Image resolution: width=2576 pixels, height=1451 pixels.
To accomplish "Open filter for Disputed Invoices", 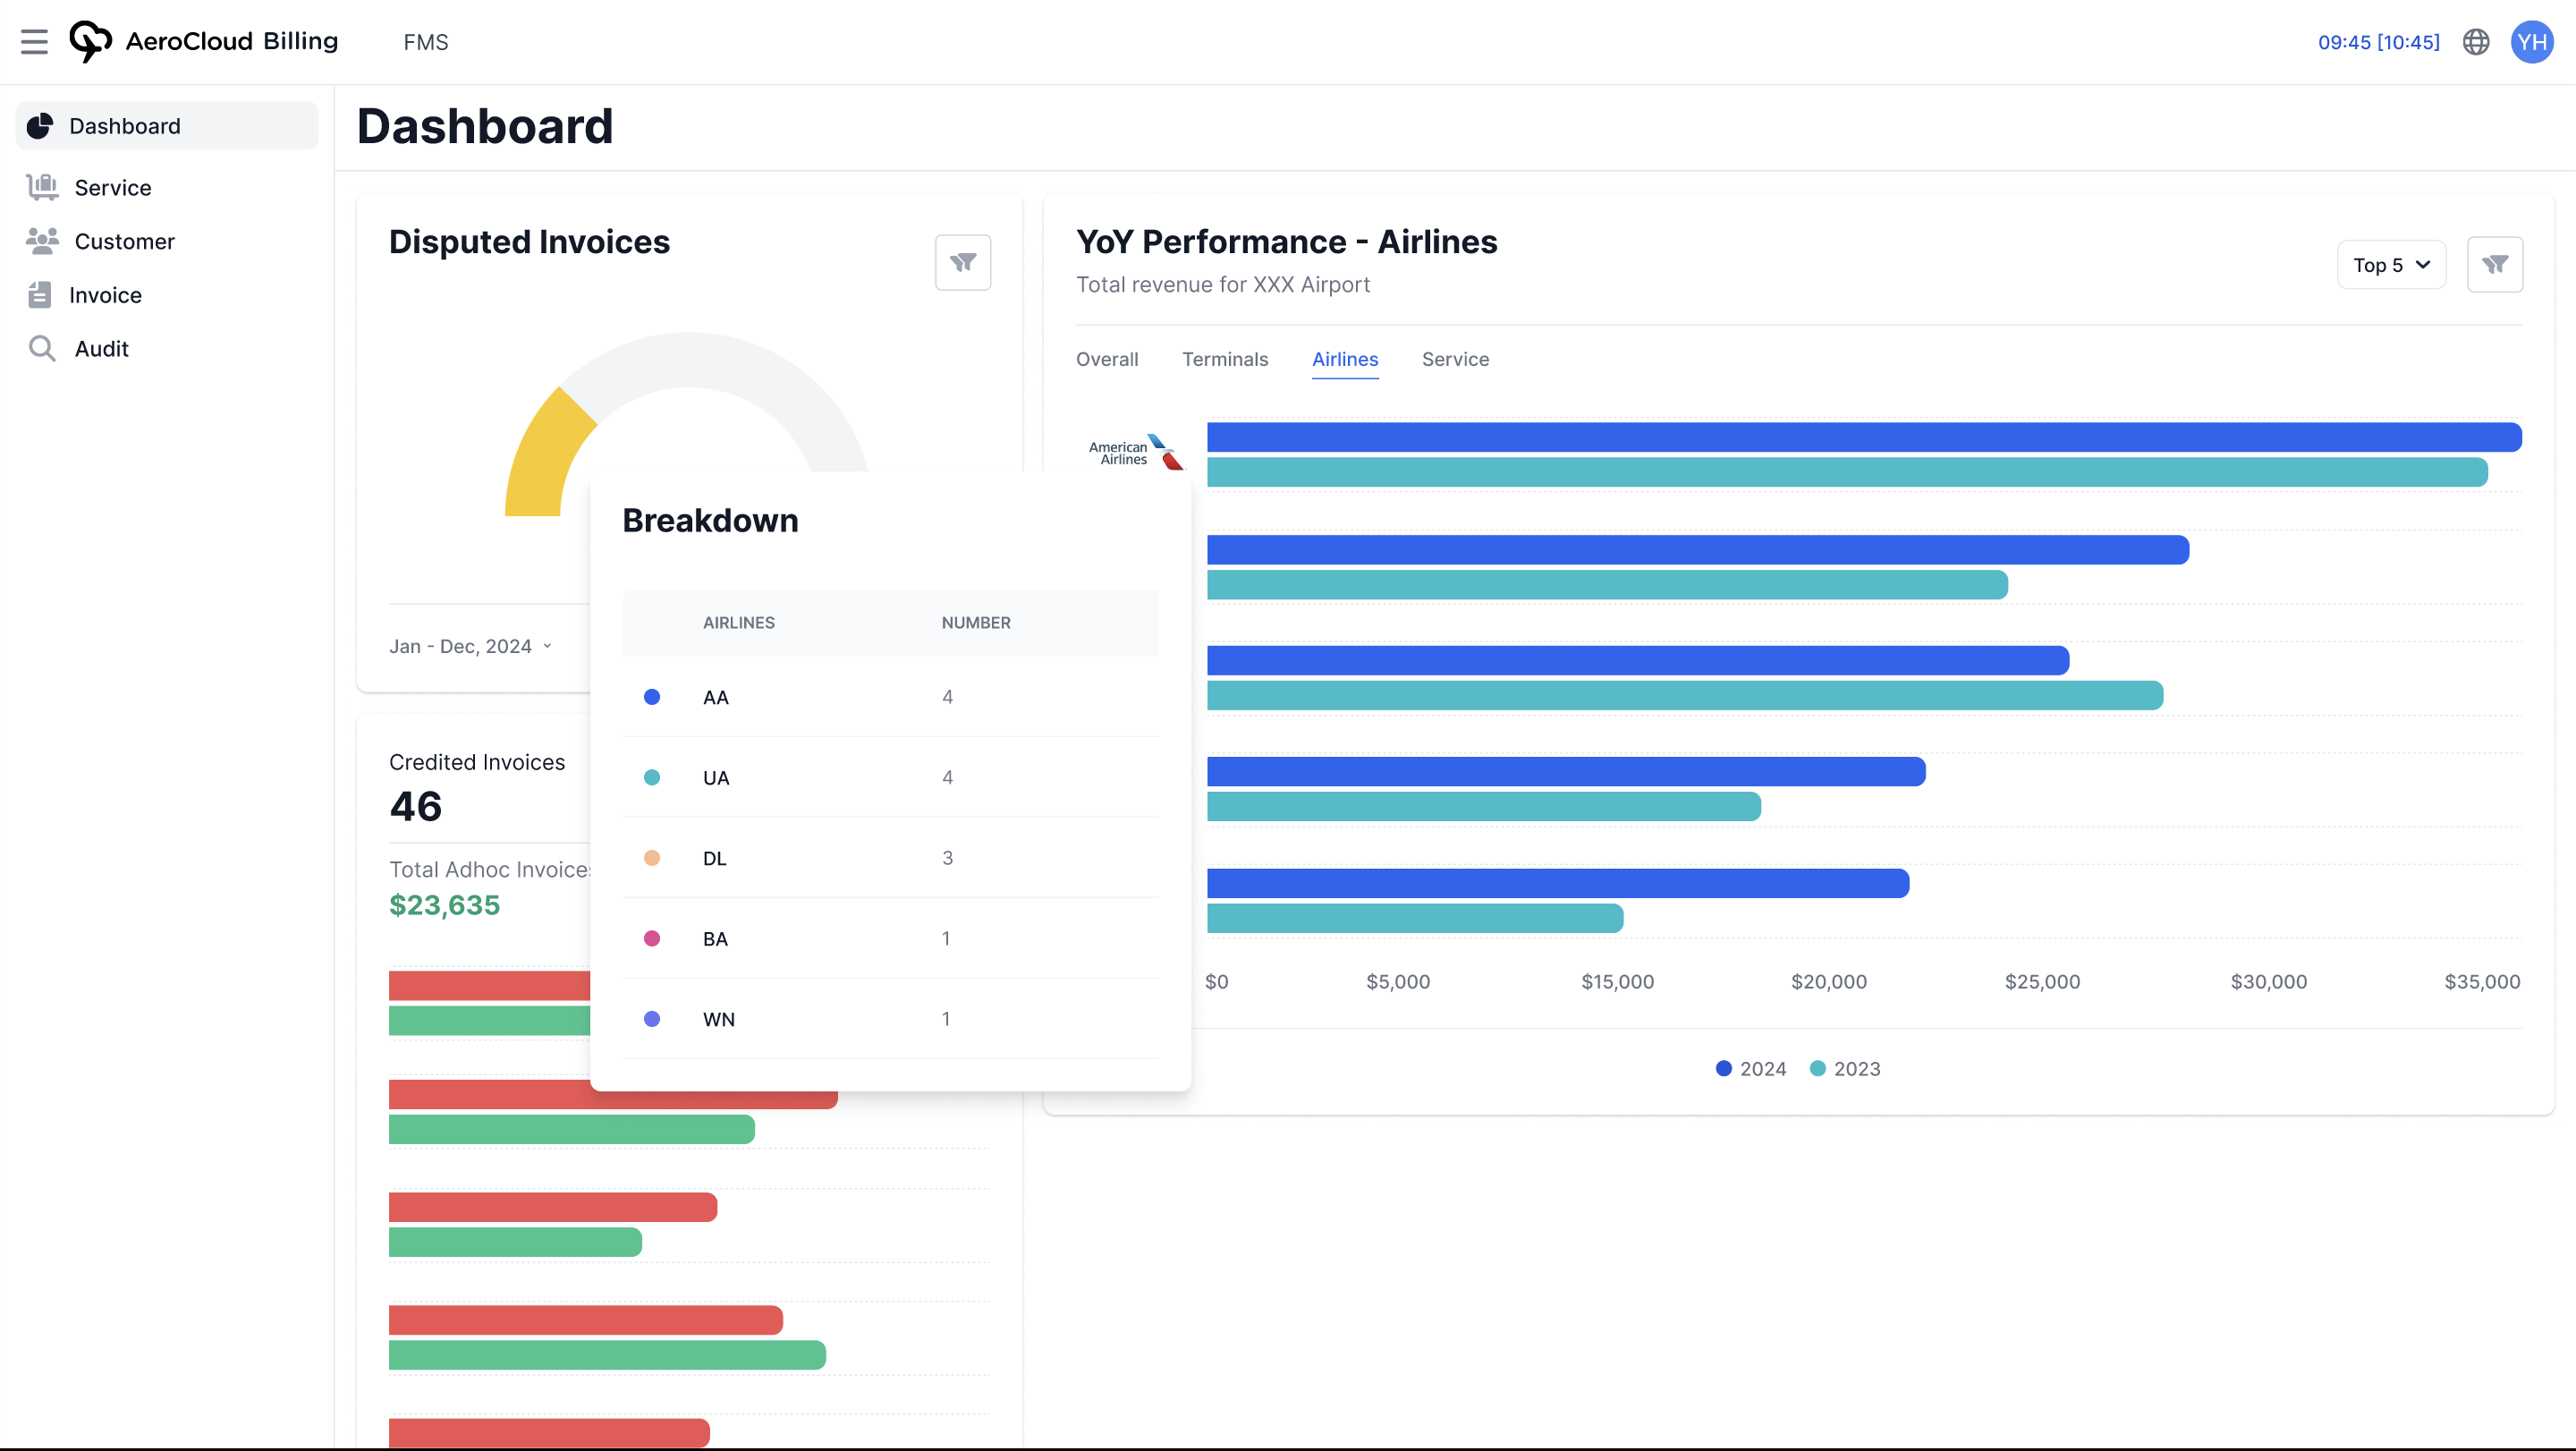I will 962,263.
